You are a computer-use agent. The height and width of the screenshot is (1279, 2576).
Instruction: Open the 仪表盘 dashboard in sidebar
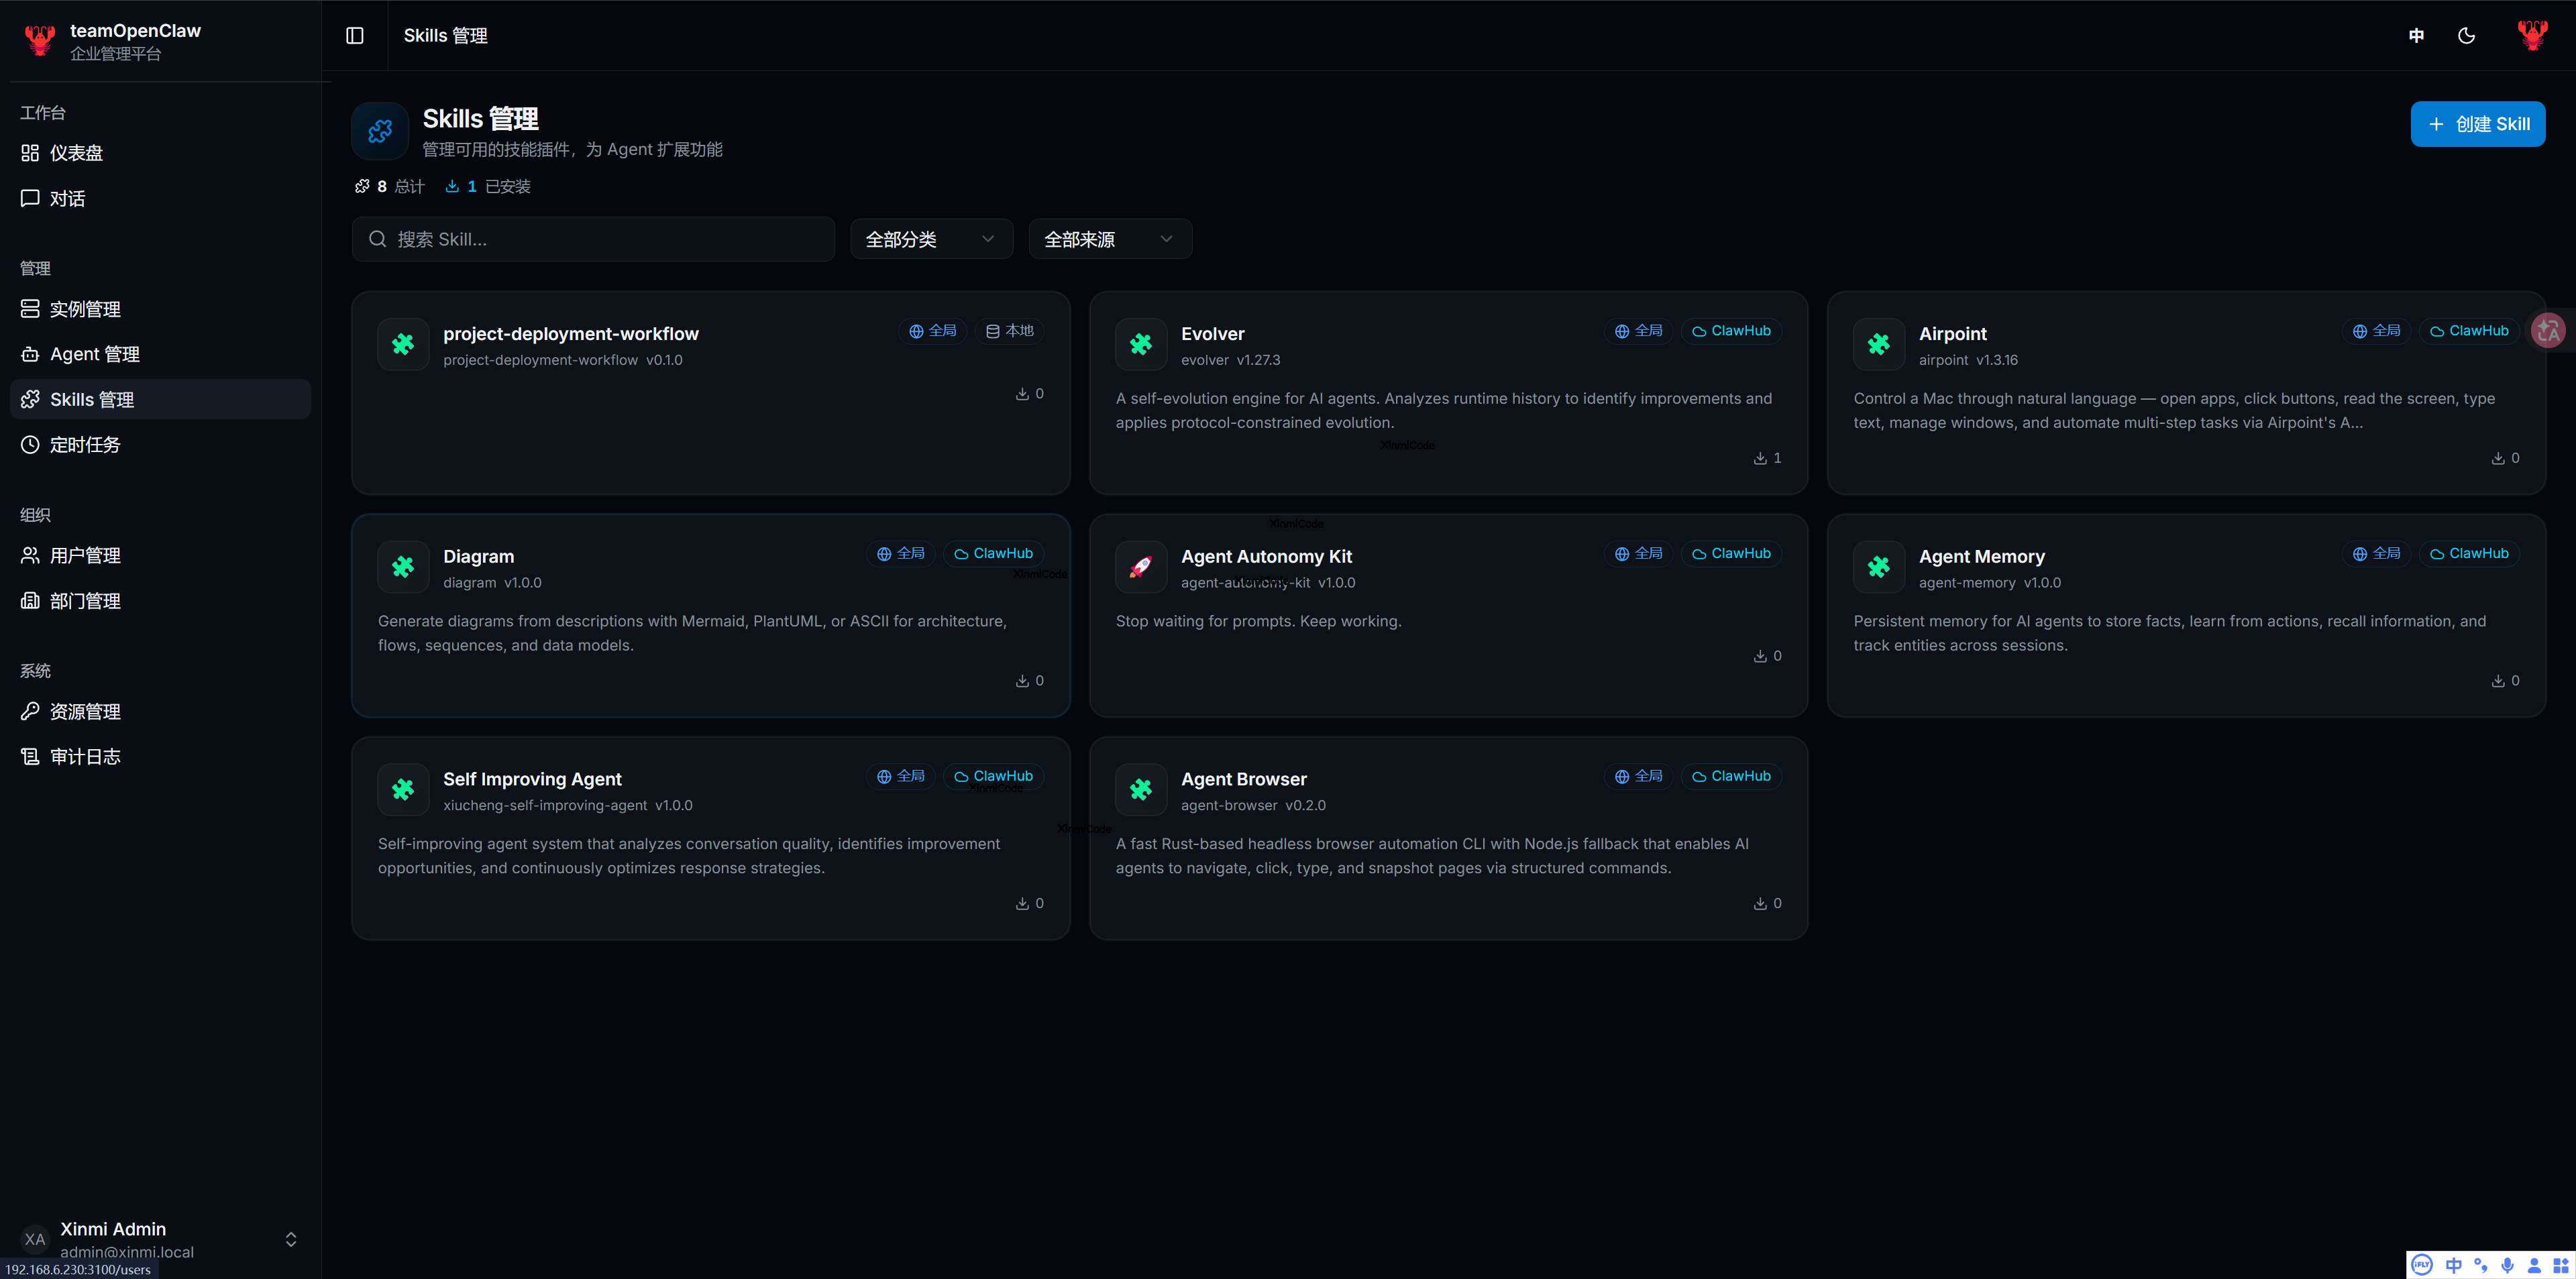click(76, 153)
